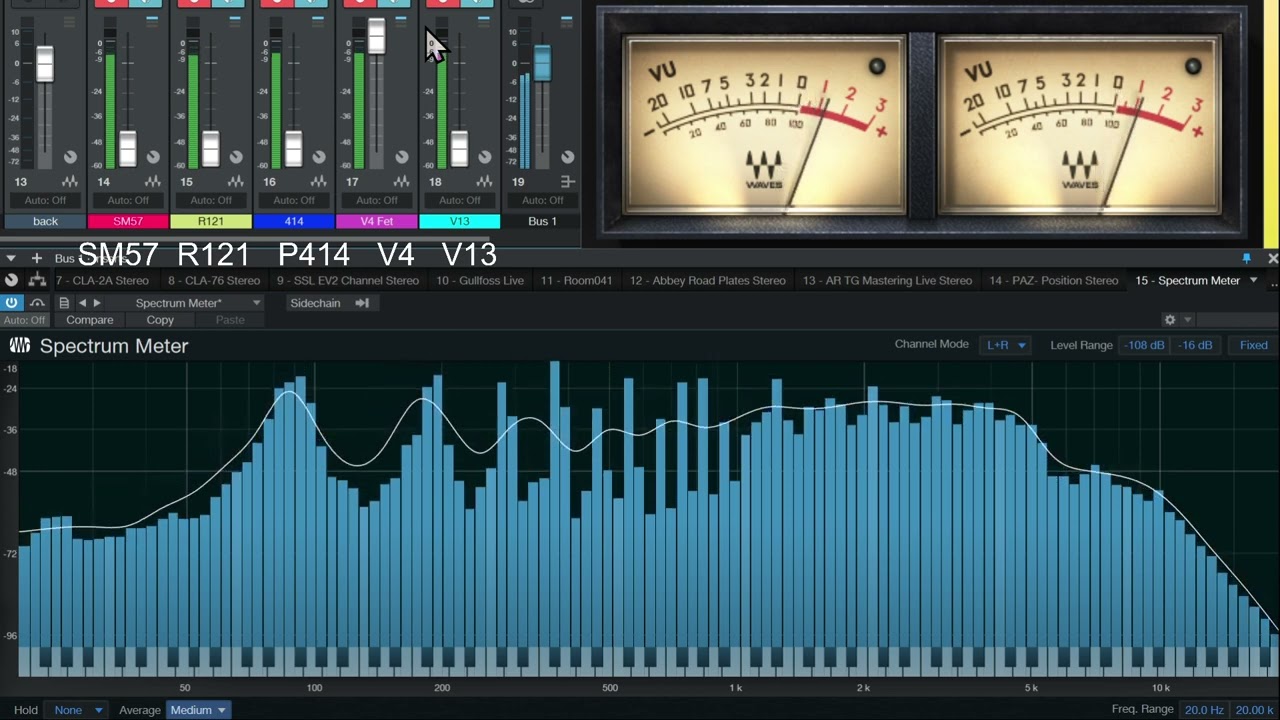Click the blue pin icon of plugin window
Image resolution: width=1280 pixels, height=720 pixels.
(1246, 258)
